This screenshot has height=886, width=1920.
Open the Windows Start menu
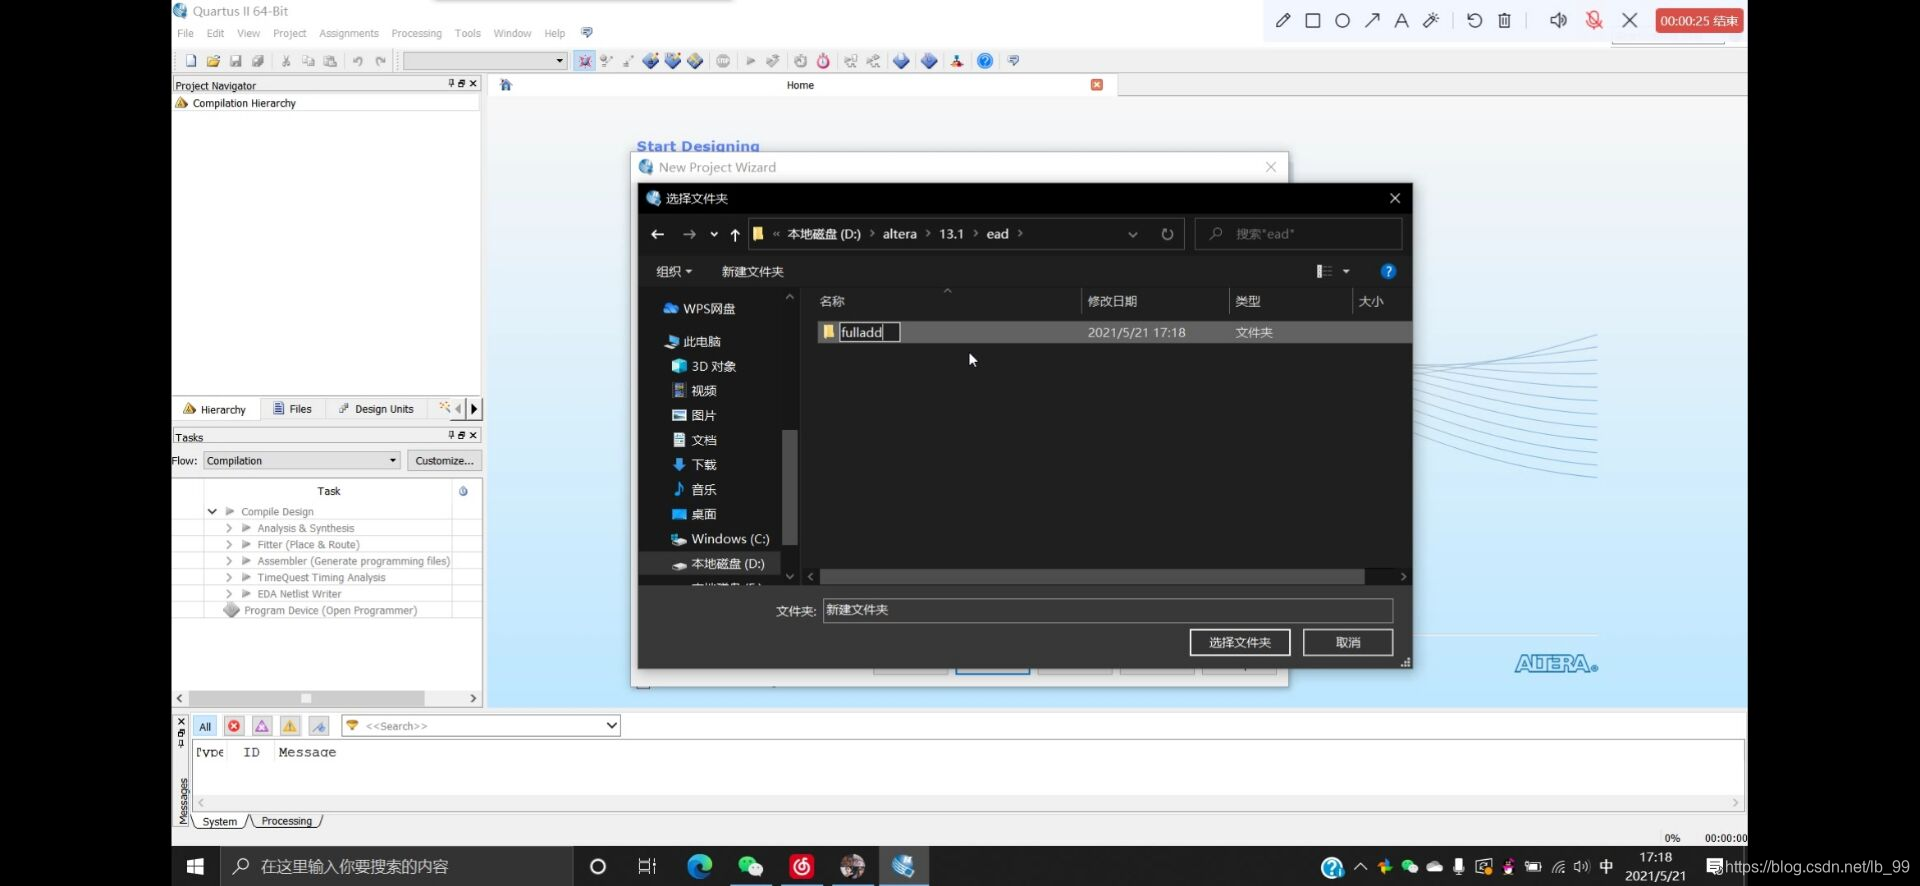(195, 867)
